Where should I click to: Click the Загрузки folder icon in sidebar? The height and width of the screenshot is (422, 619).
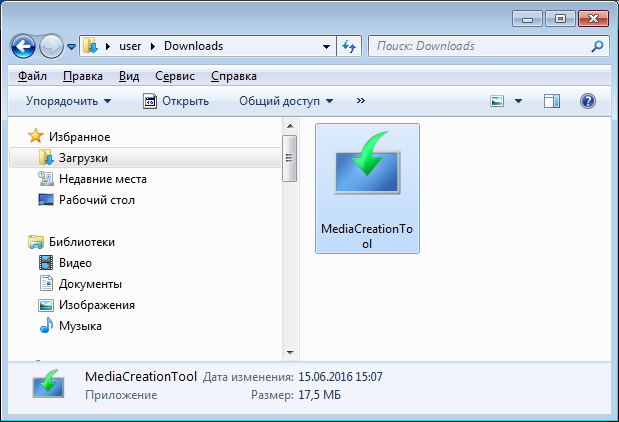pos(46,158)
